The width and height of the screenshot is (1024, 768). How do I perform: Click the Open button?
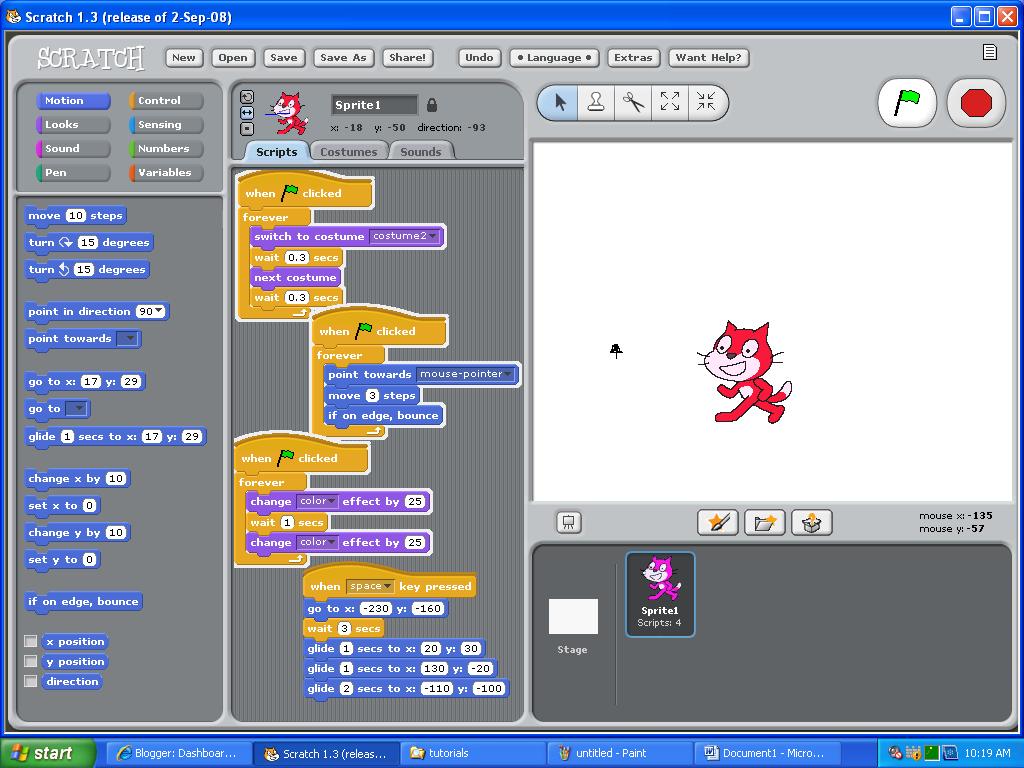tap(233, 57)
